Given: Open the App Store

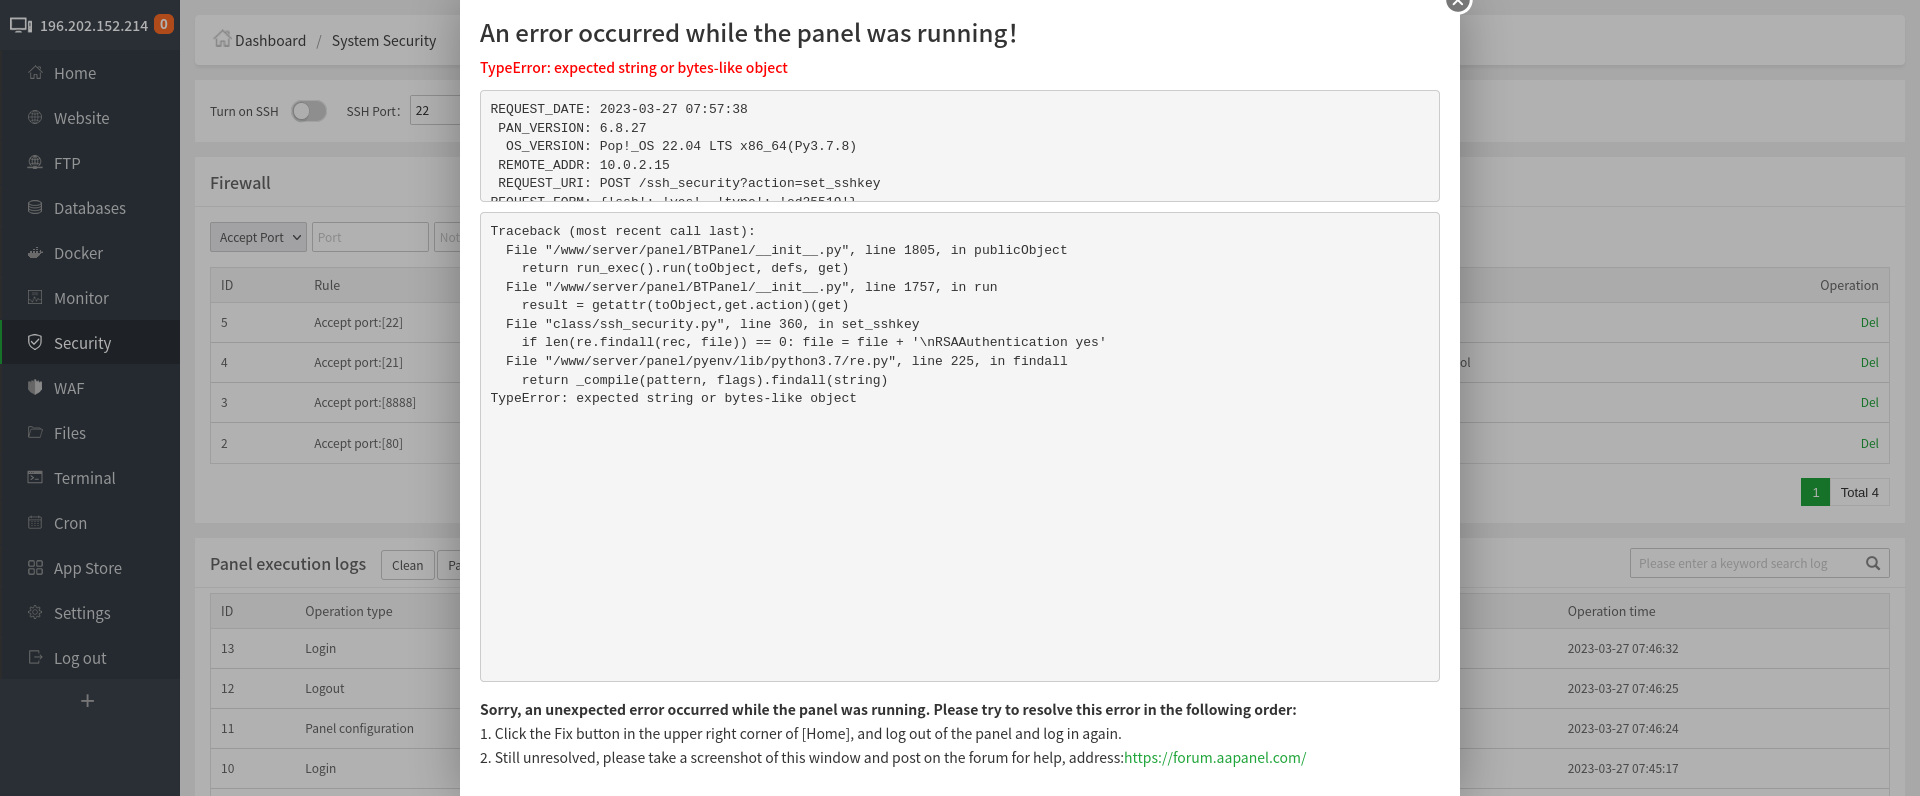Looking at the screenshot, I should pos(89,568).
